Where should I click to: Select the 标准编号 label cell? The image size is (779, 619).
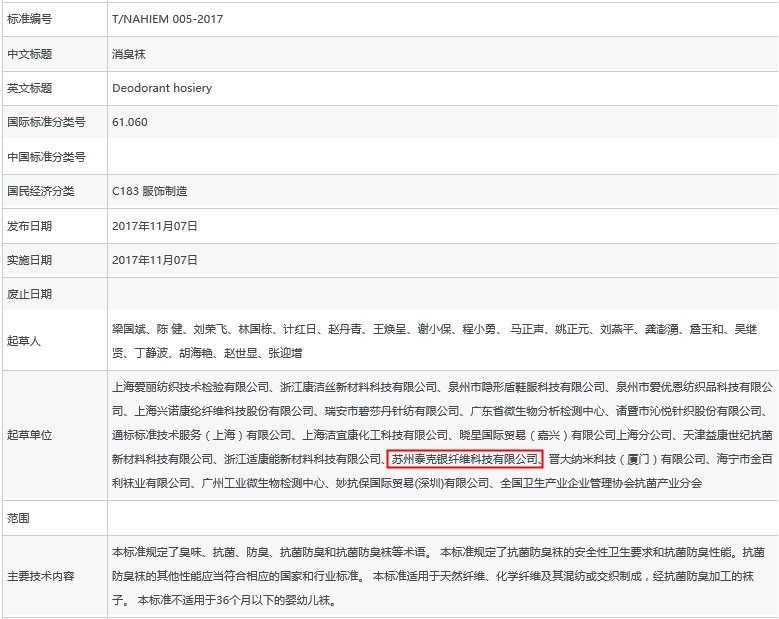point(30,19)
